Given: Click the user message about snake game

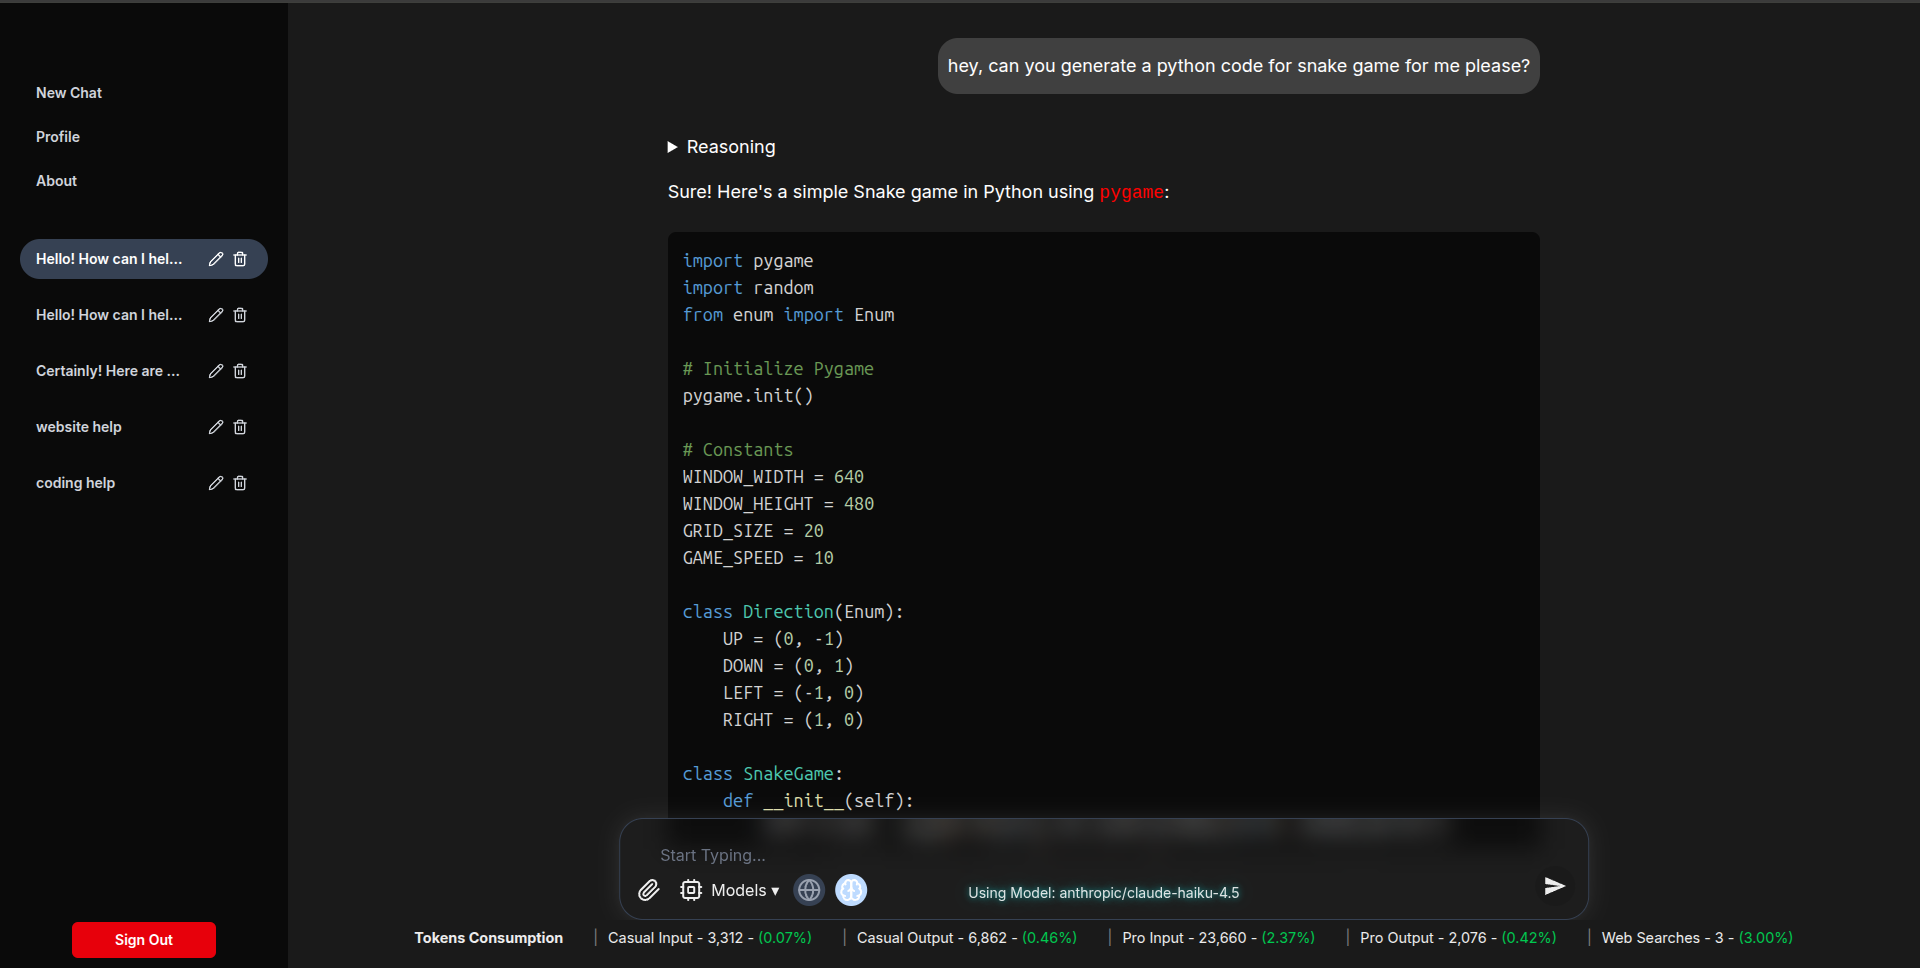Looking at the screenshot, I should (1239, 66).
